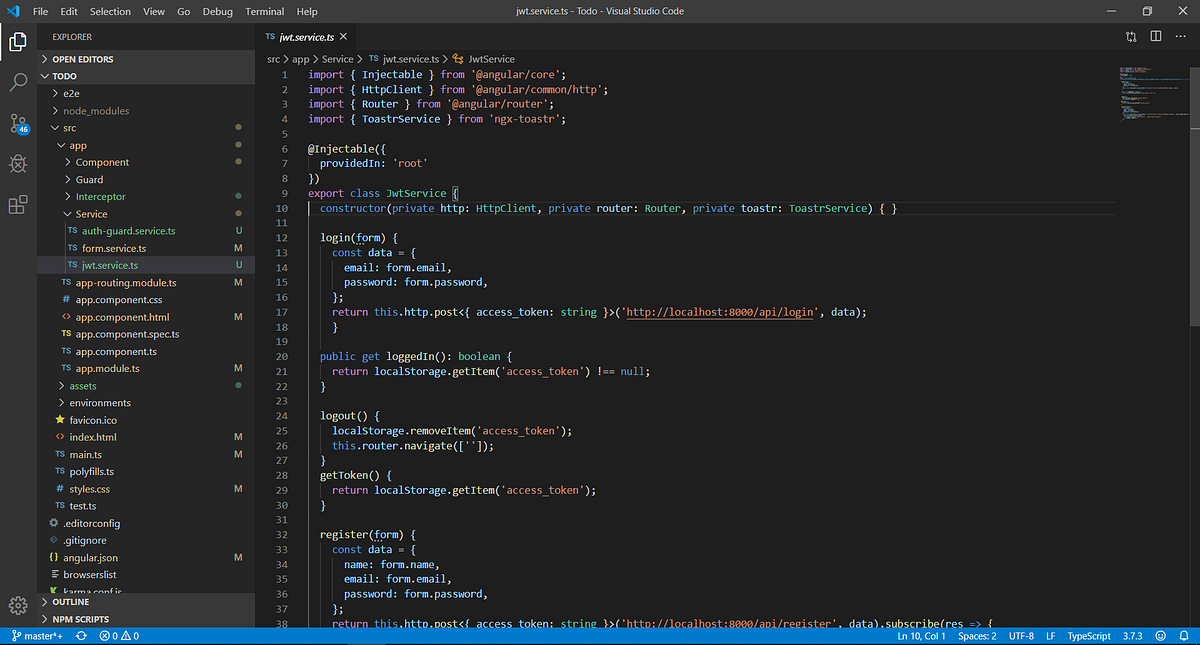1200x645 pixels.
Task: Open Source Control showing 46 pending changes
Action: click(x=18, y=126)
